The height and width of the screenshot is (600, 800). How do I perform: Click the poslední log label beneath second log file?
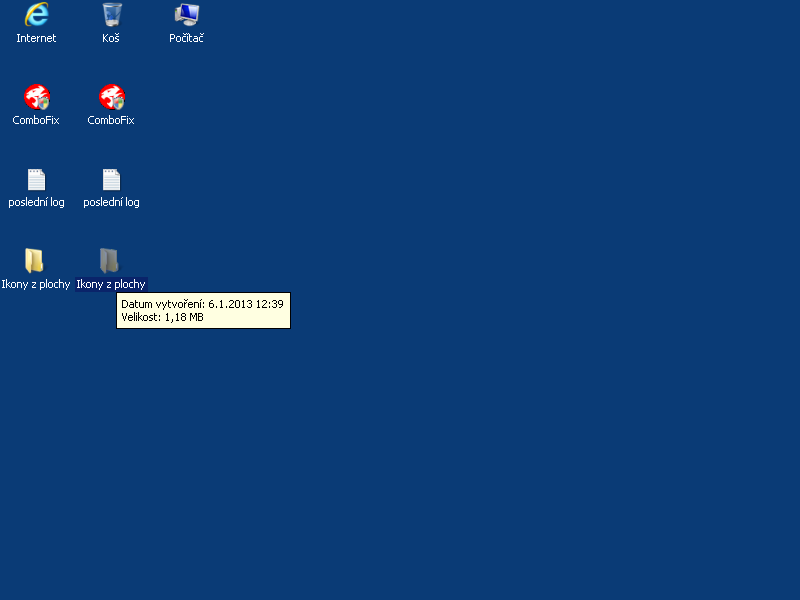[x=111, y=202]
